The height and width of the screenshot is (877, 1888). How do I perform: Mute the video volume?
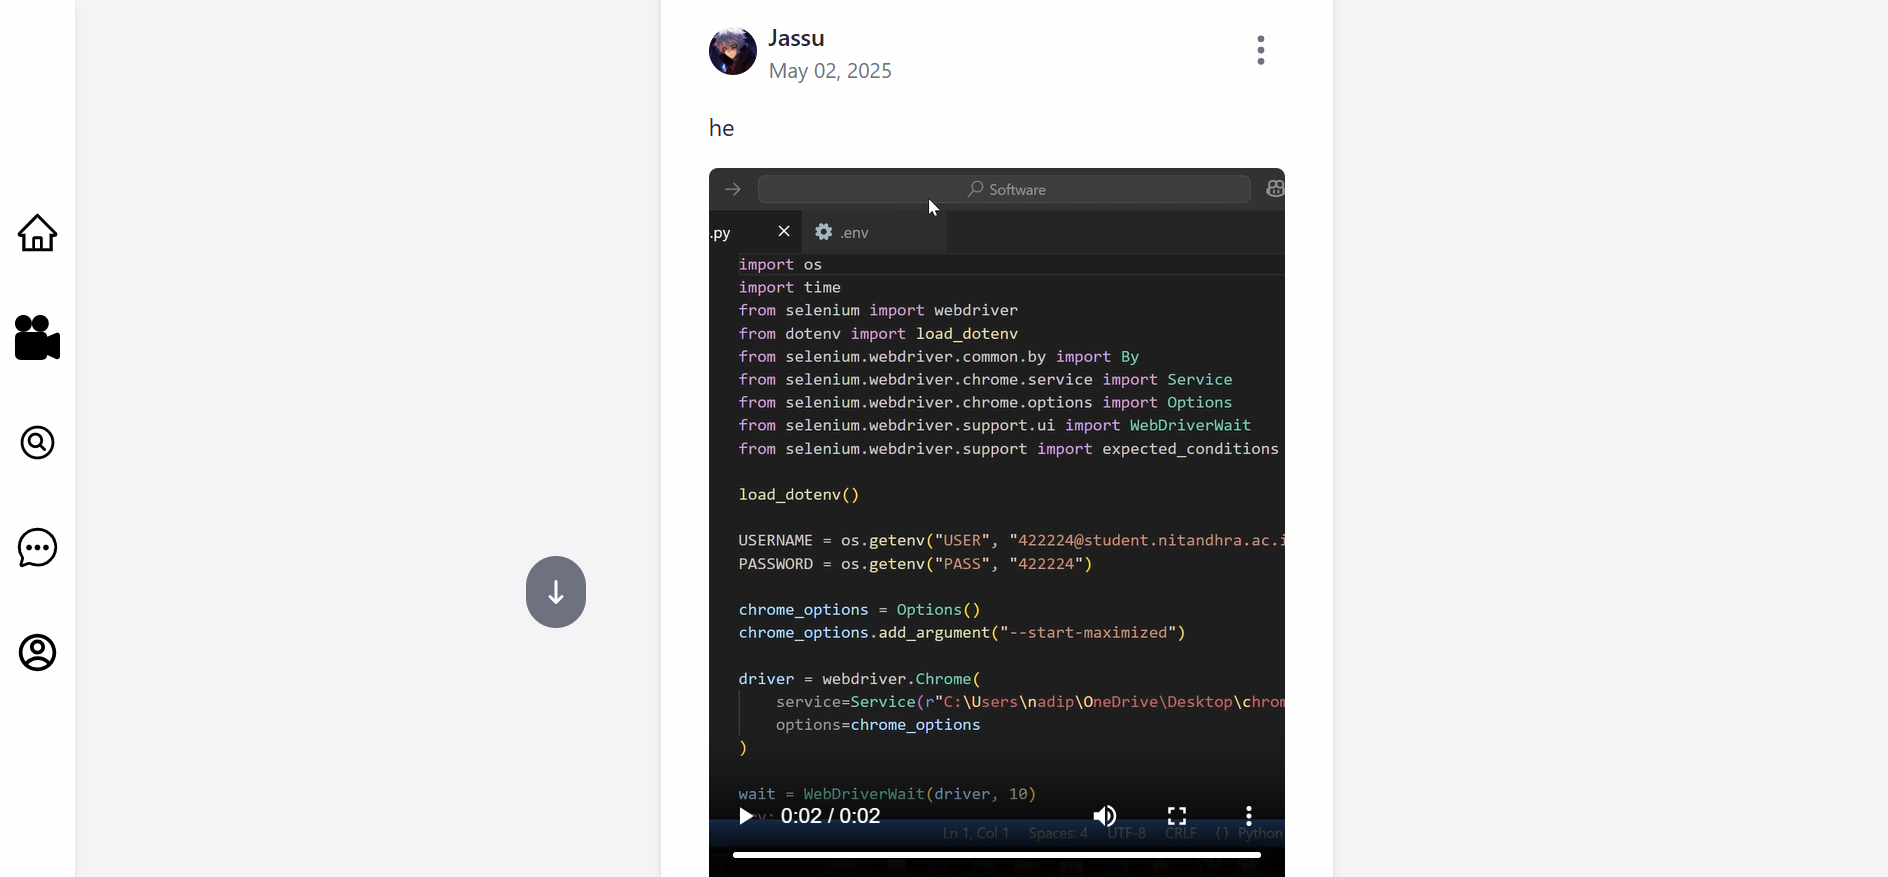[1105, 816]
